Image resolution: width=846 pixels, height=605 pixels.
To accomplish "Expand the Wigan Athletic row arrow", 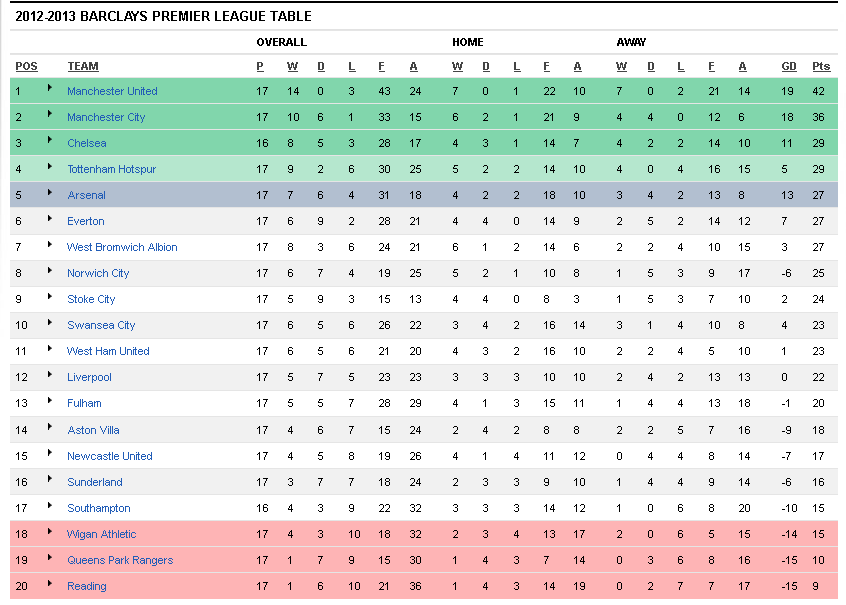I will pos(50,531).
